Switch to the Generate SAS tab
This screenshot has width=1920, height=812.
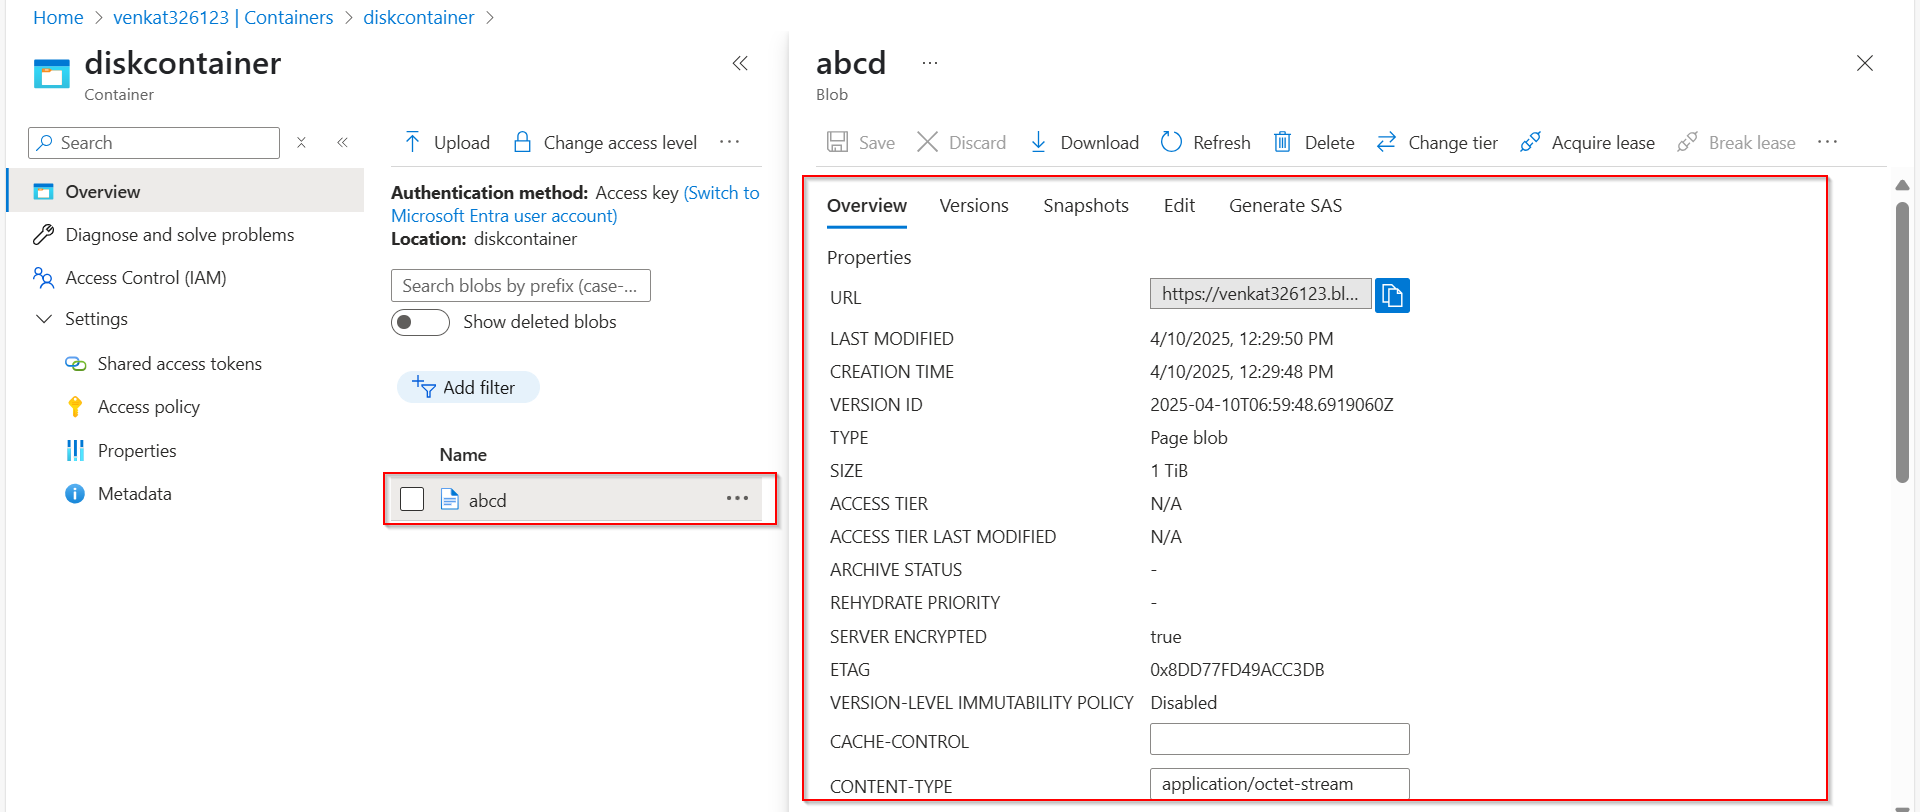click(1286, 206)
